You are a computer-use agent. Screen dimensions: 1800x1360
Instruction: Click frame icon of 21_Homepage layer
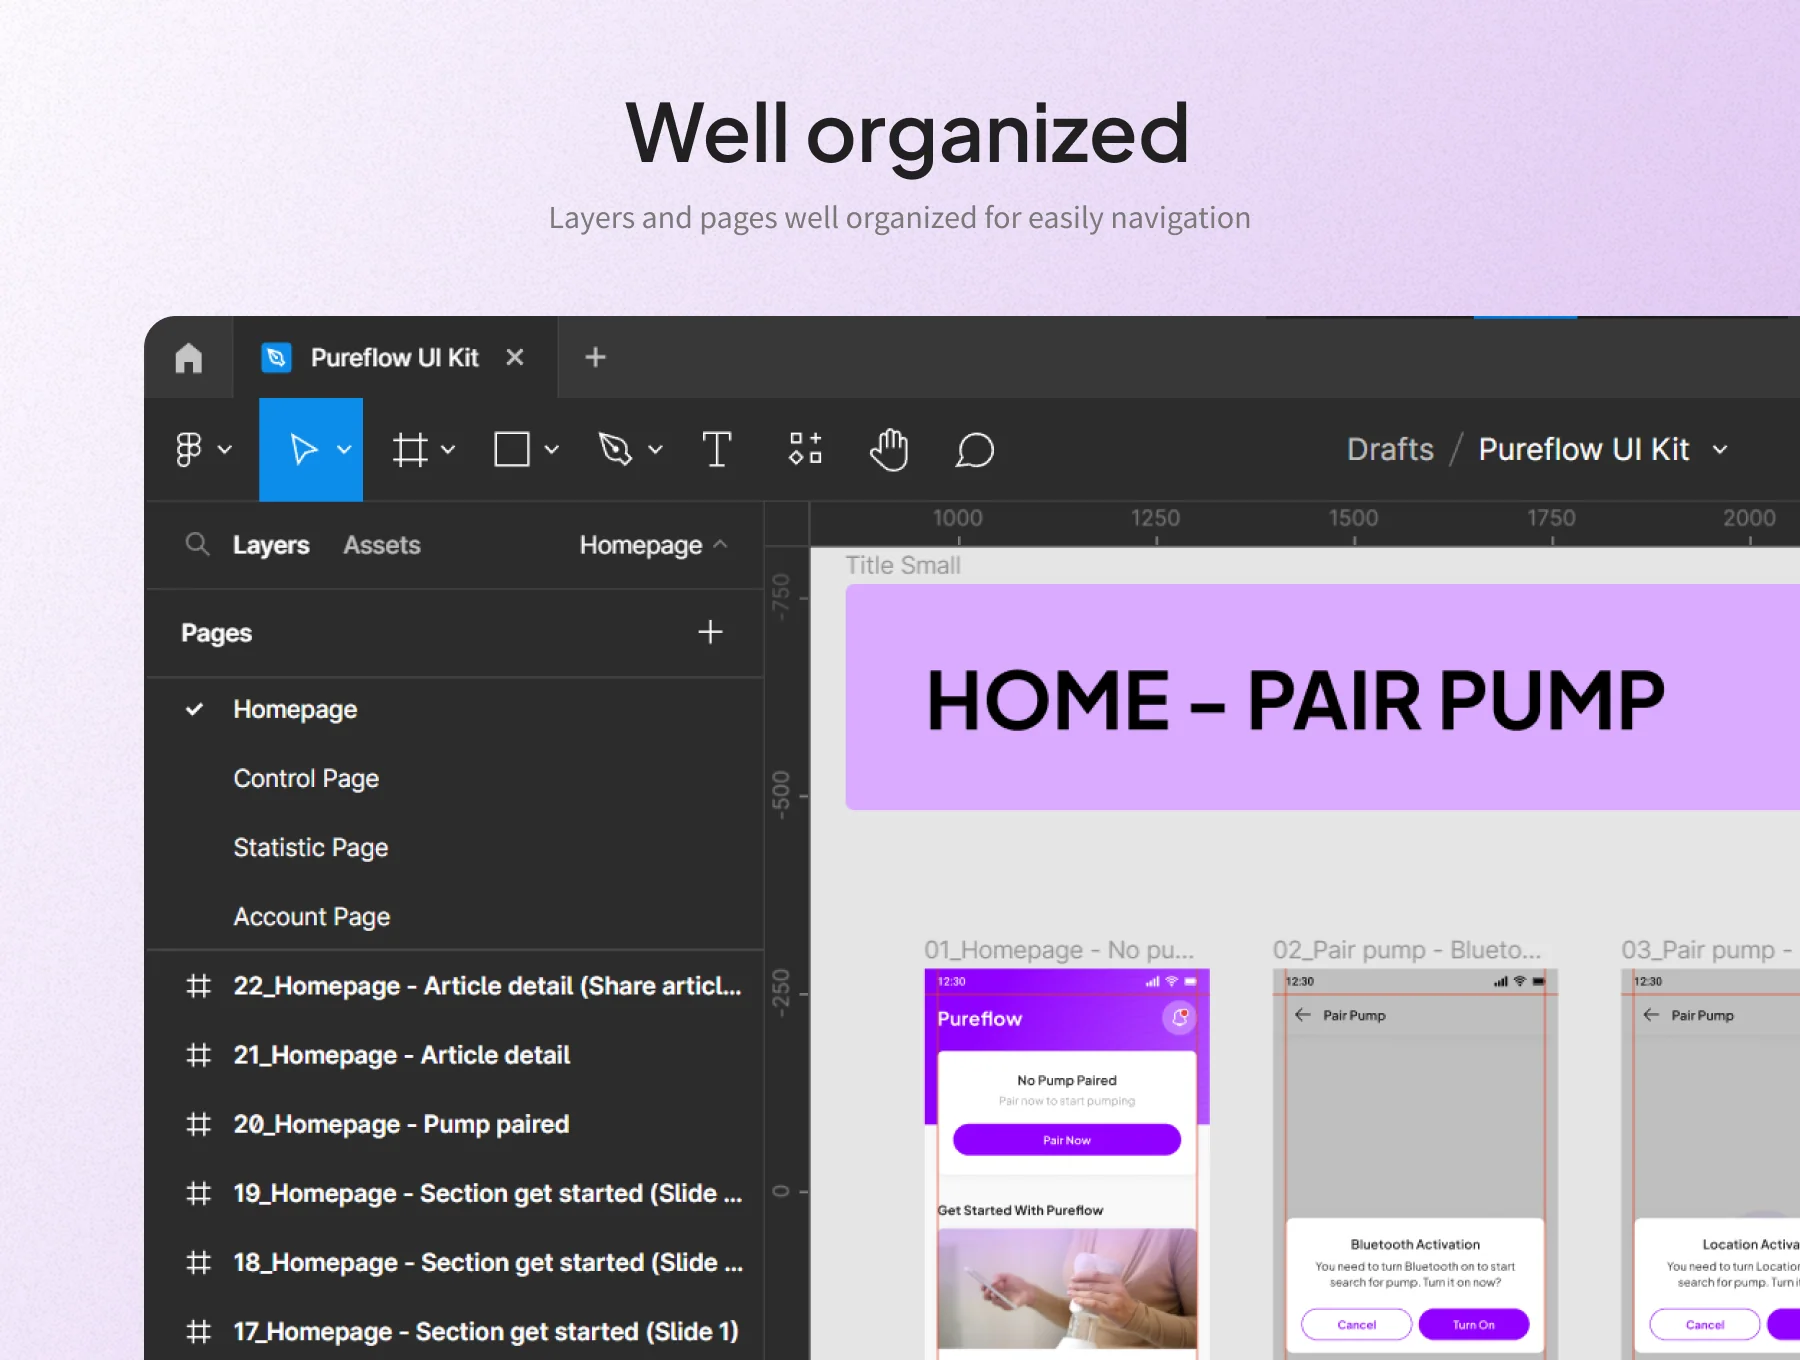(x=199, y=1055)
